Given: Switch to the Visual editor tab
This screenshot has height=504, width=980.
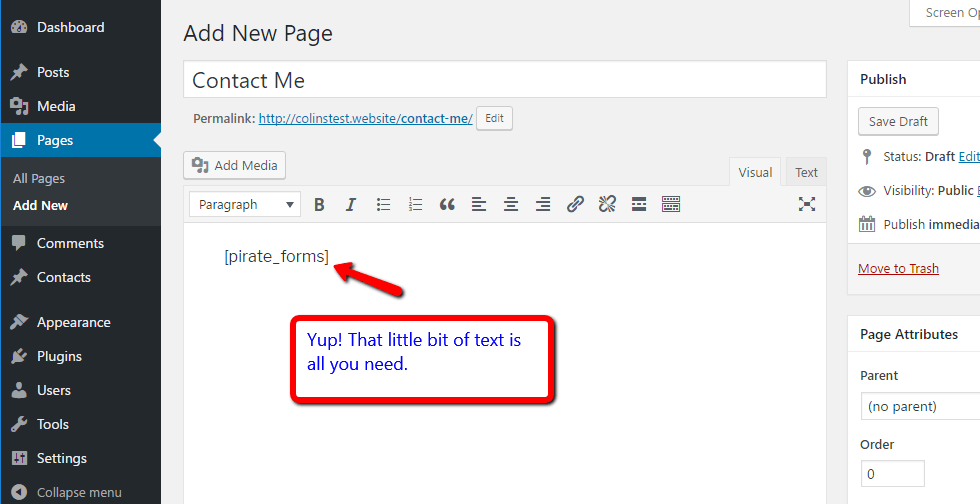Looking at the screenshot, I should 755,173.
